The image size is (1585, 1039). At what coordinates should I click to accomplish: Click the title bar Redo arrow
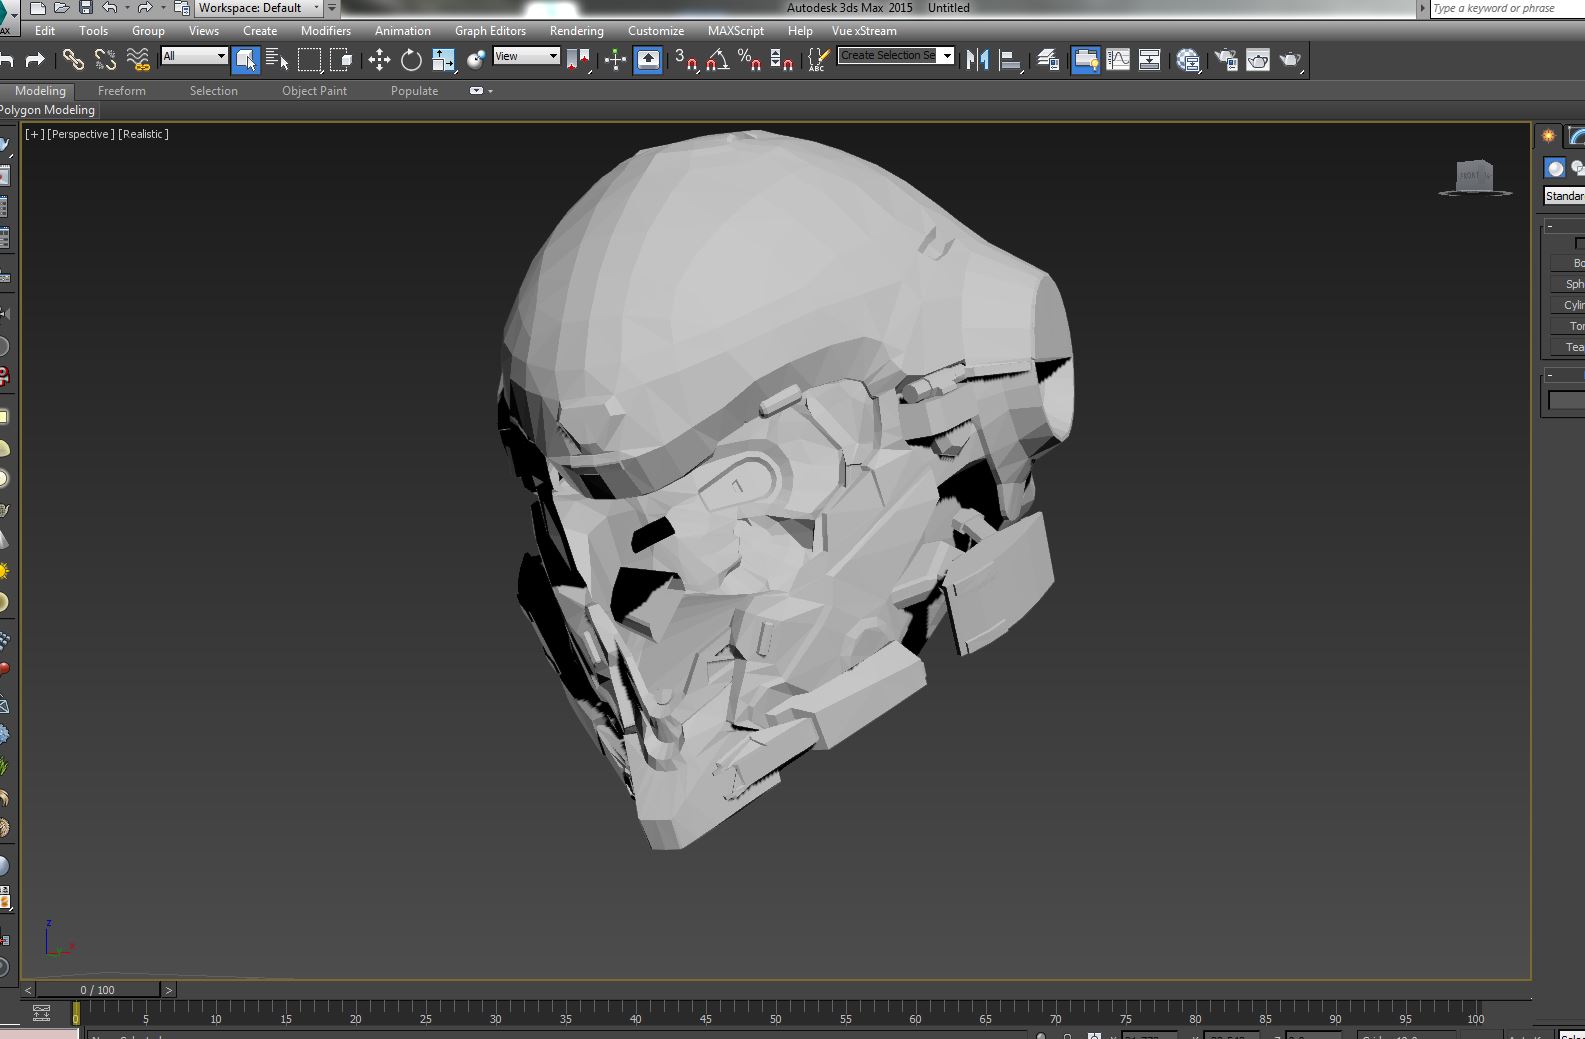145,8
